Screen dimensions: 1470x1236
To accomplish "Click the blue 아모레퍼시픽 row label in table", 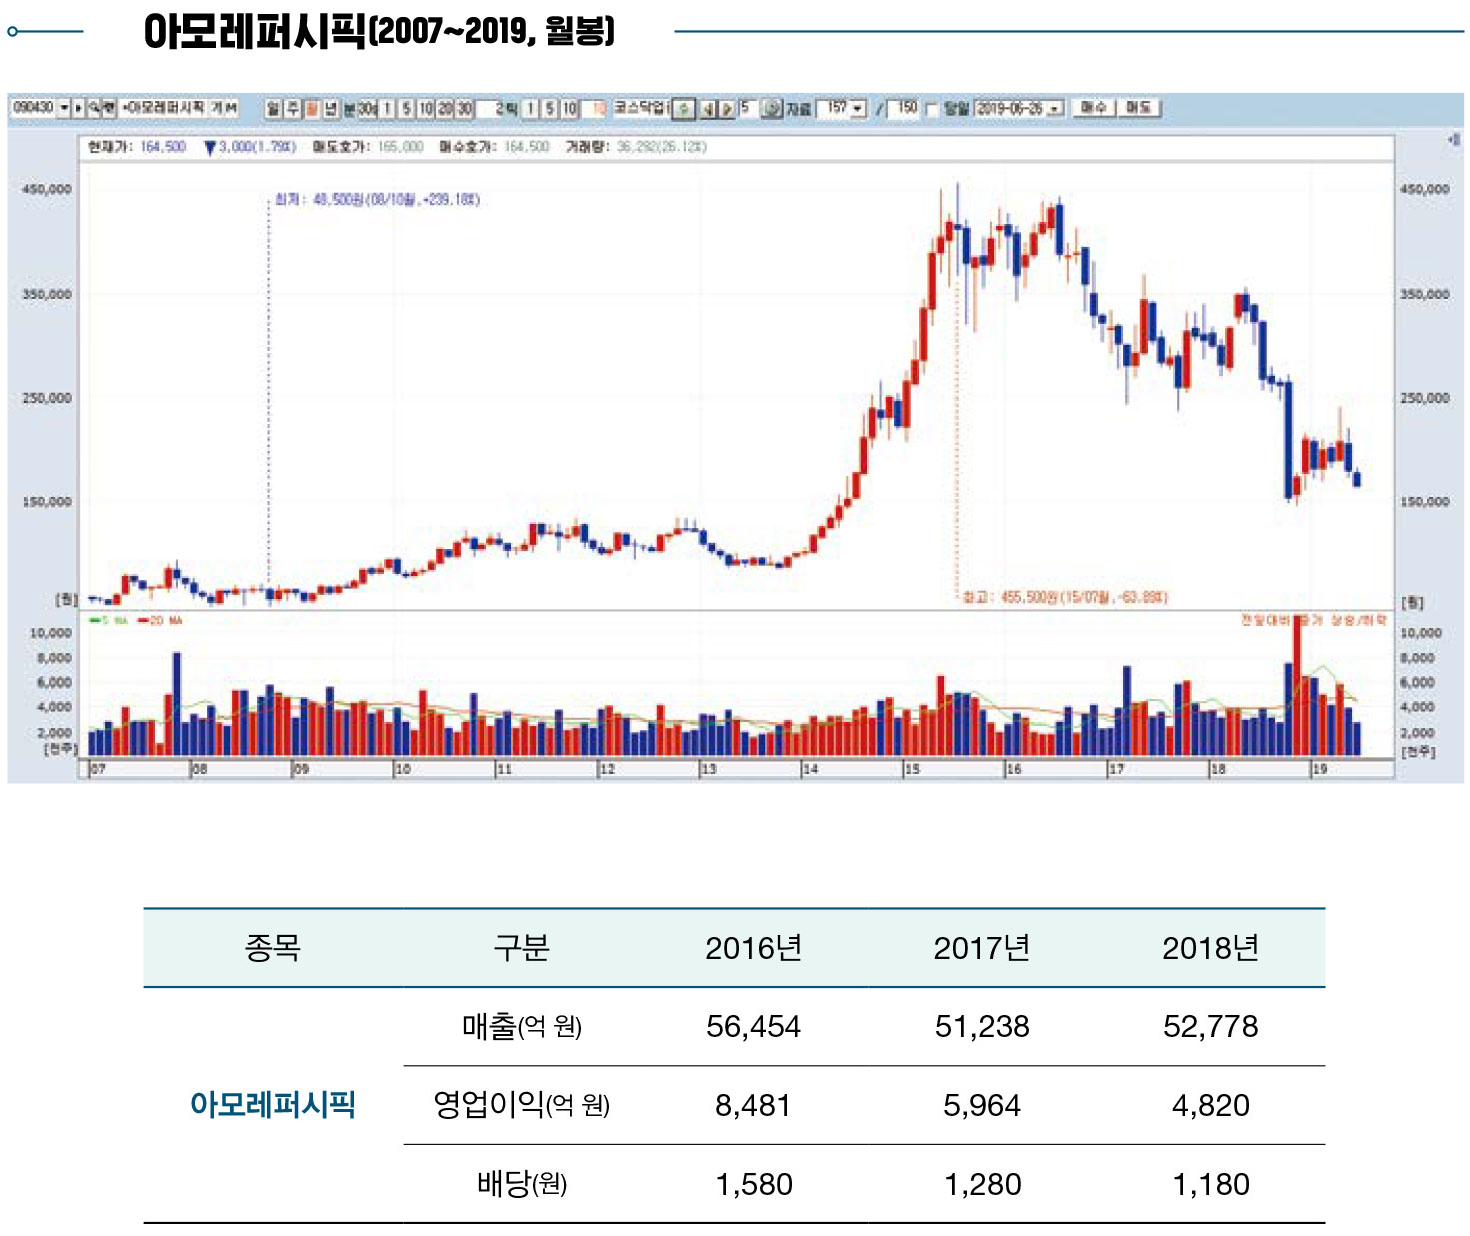I will pos(273,1105).
